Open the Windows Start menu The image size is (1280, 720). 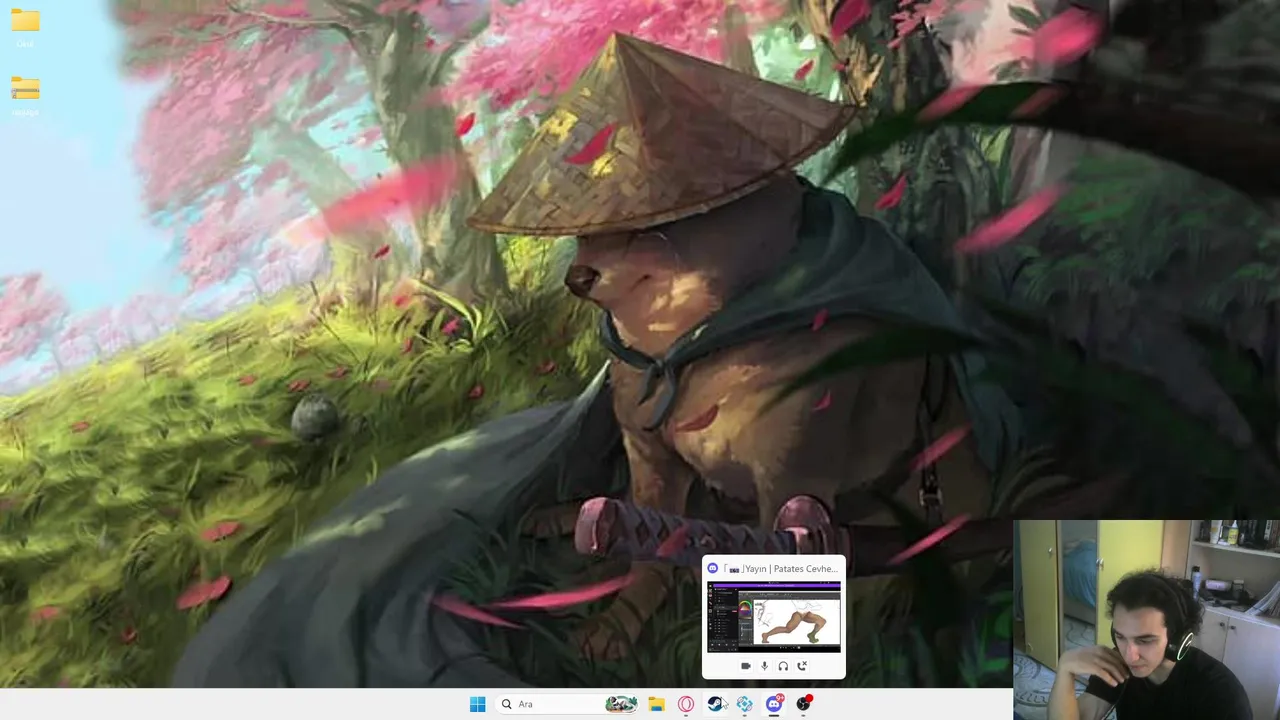click(x=477, y=704)
